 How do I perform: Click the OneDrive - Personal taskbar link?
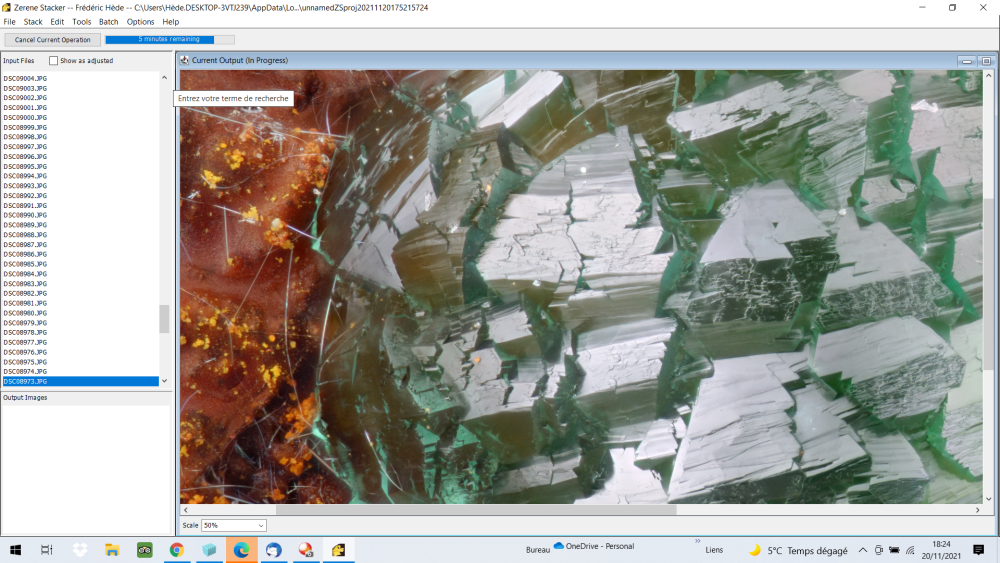tap(594, 547)
